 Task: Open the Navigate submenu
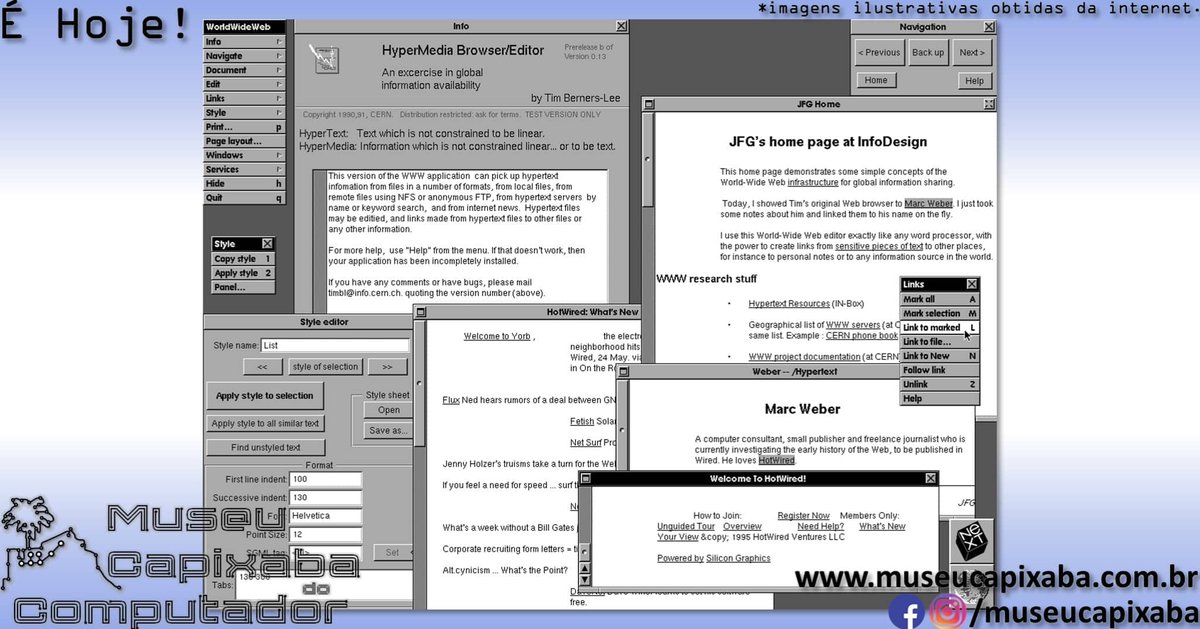(244, 56)
